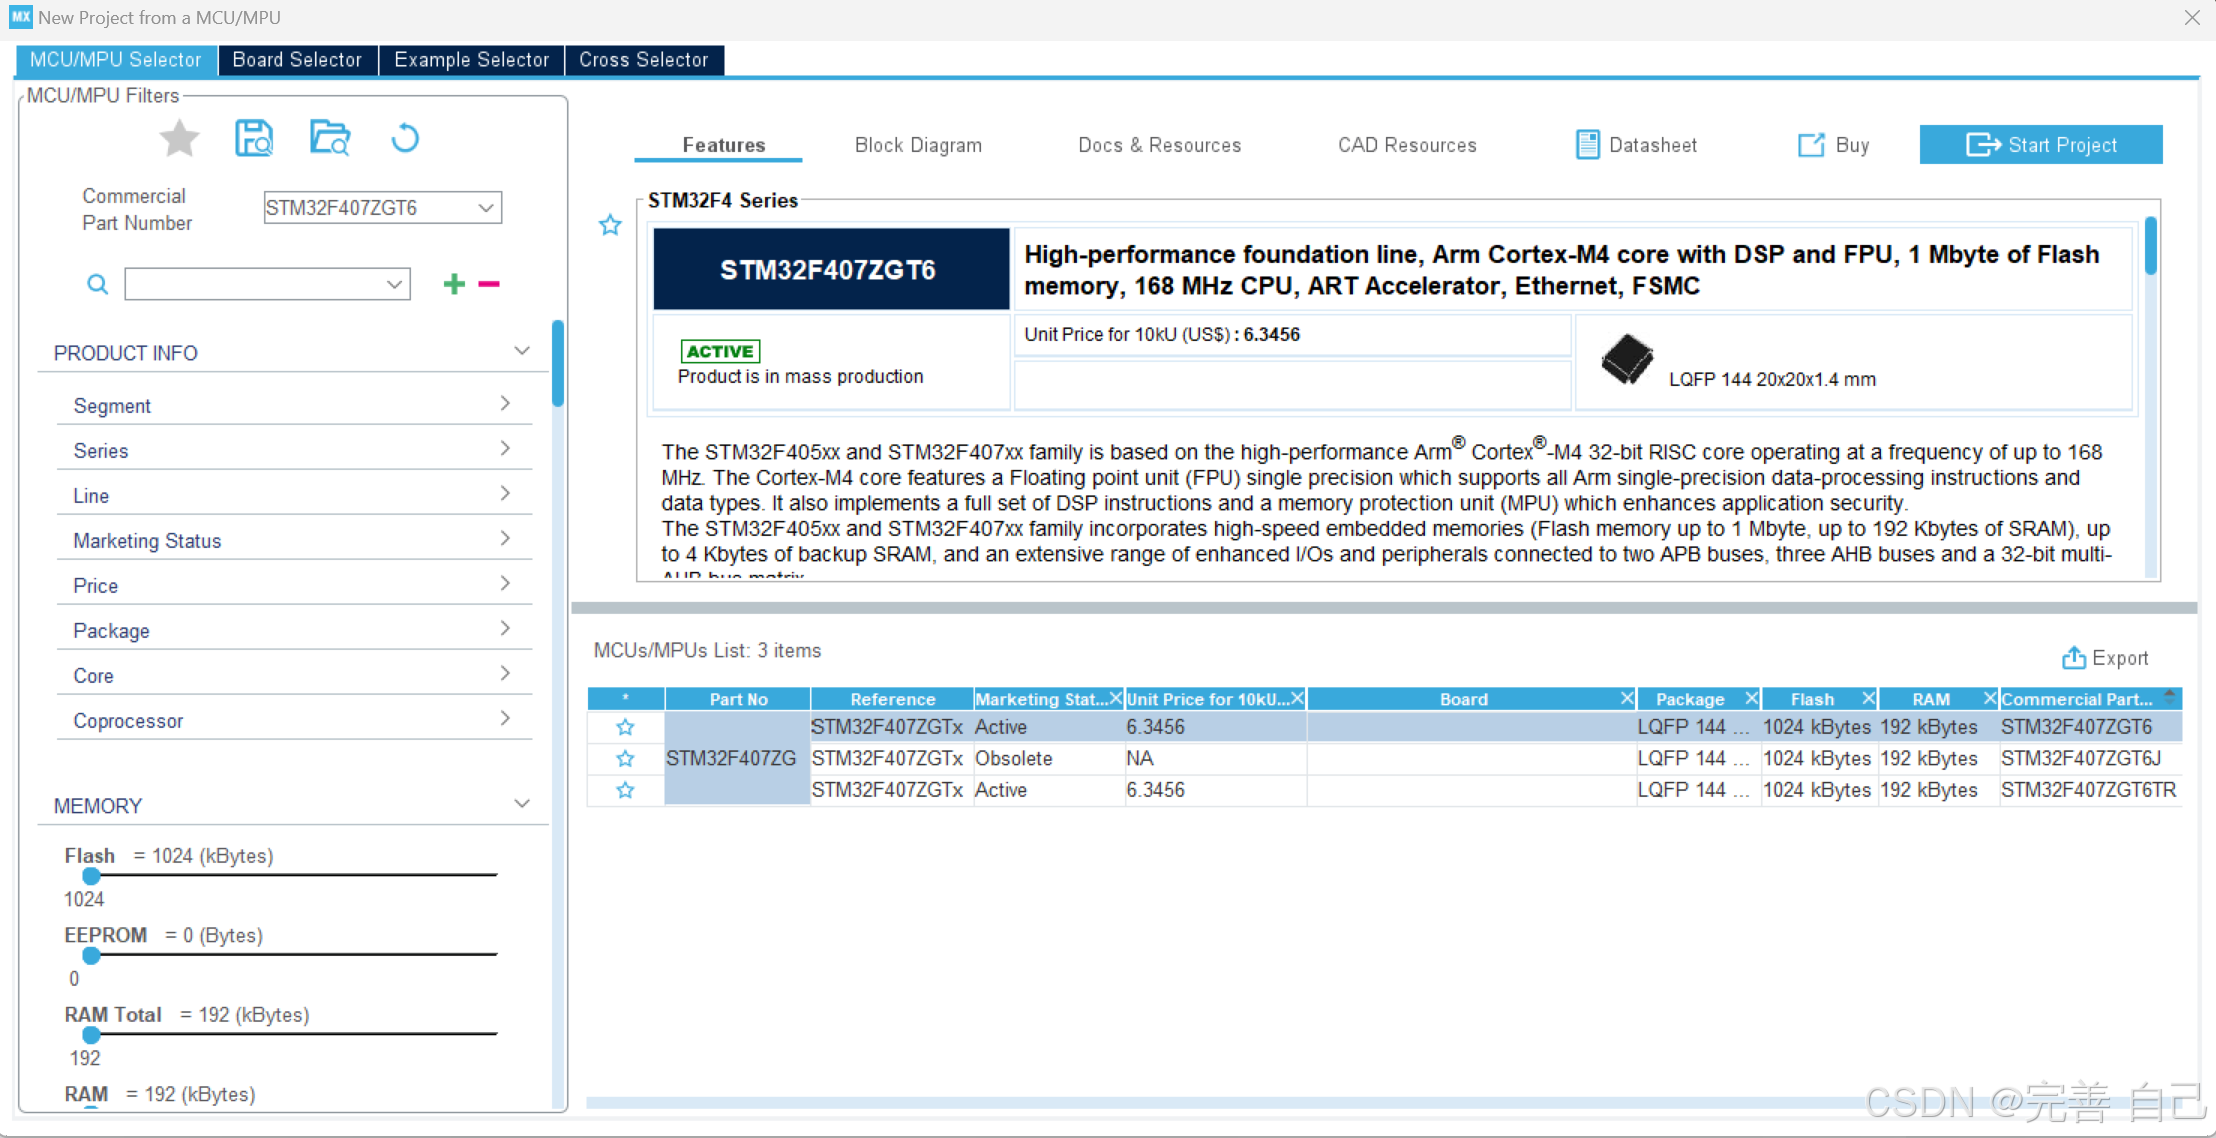Click the red minus remove-filter icon
Screen dimensions: 2216x1138
(489, 284)
